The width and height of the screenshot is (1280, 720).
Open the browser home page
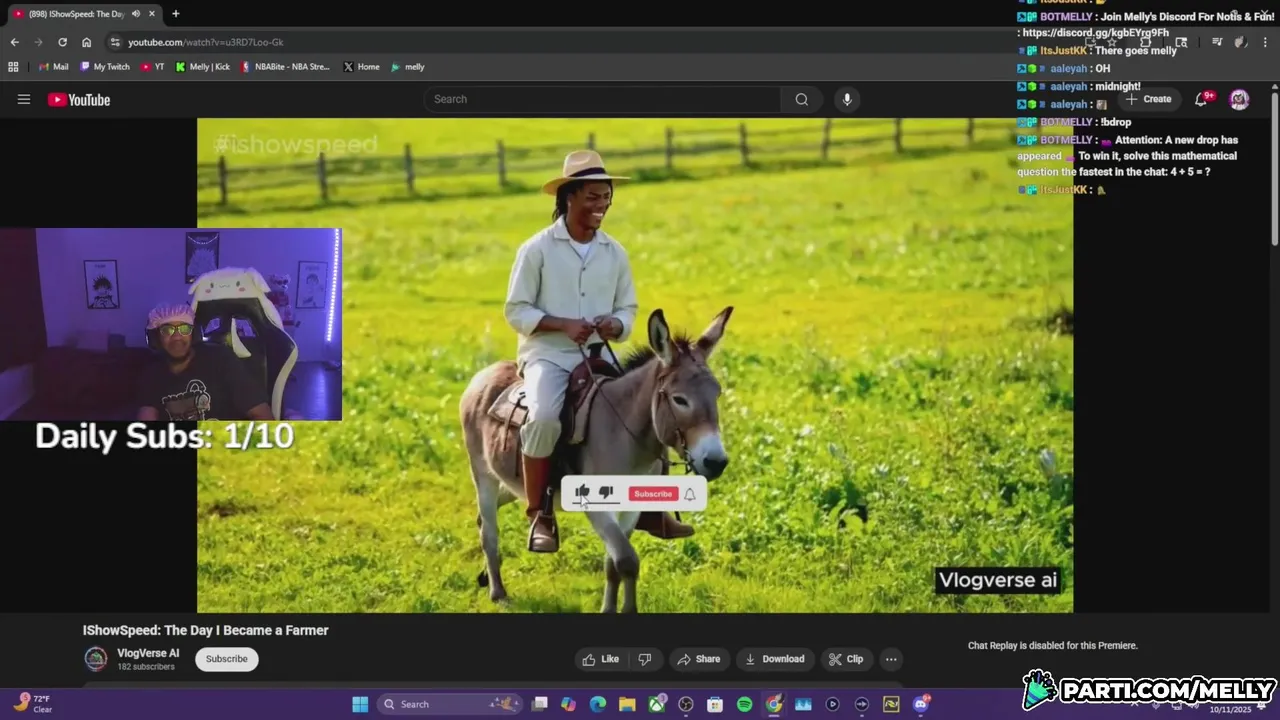86,42
